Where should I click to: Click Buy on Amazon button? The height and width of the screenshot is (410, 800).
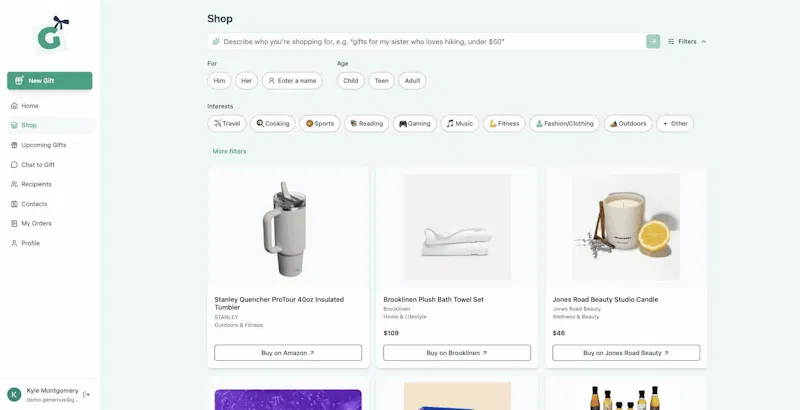[288, 353]
